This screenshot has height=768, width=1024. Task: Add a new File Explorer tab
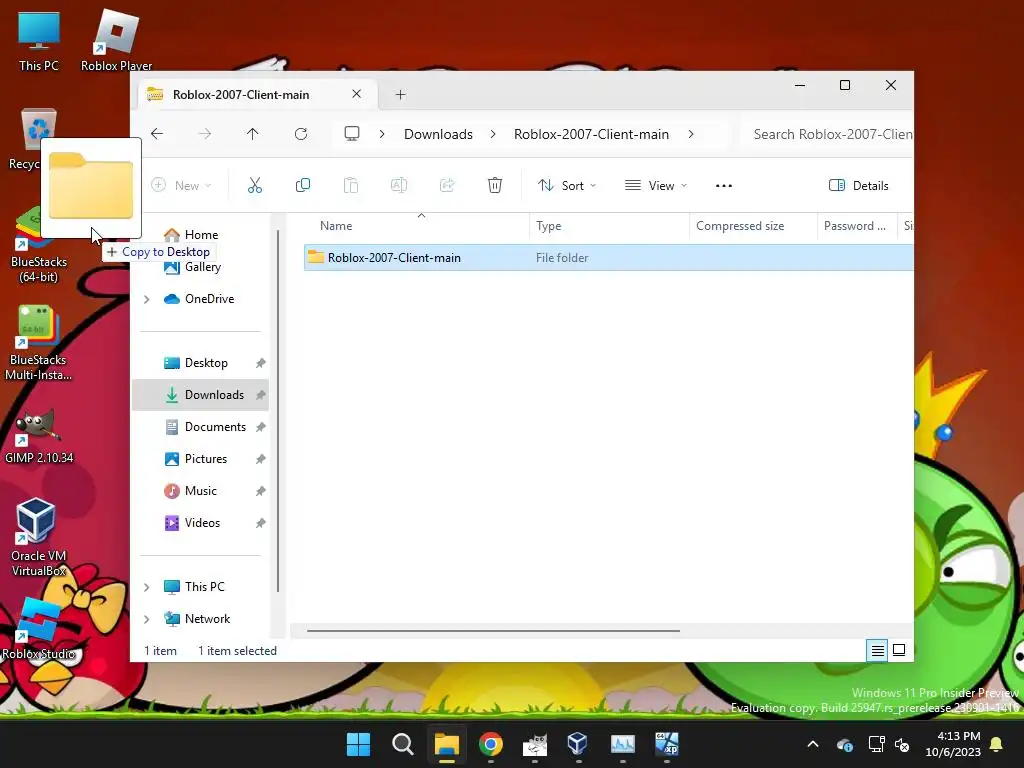click(400, 95)
